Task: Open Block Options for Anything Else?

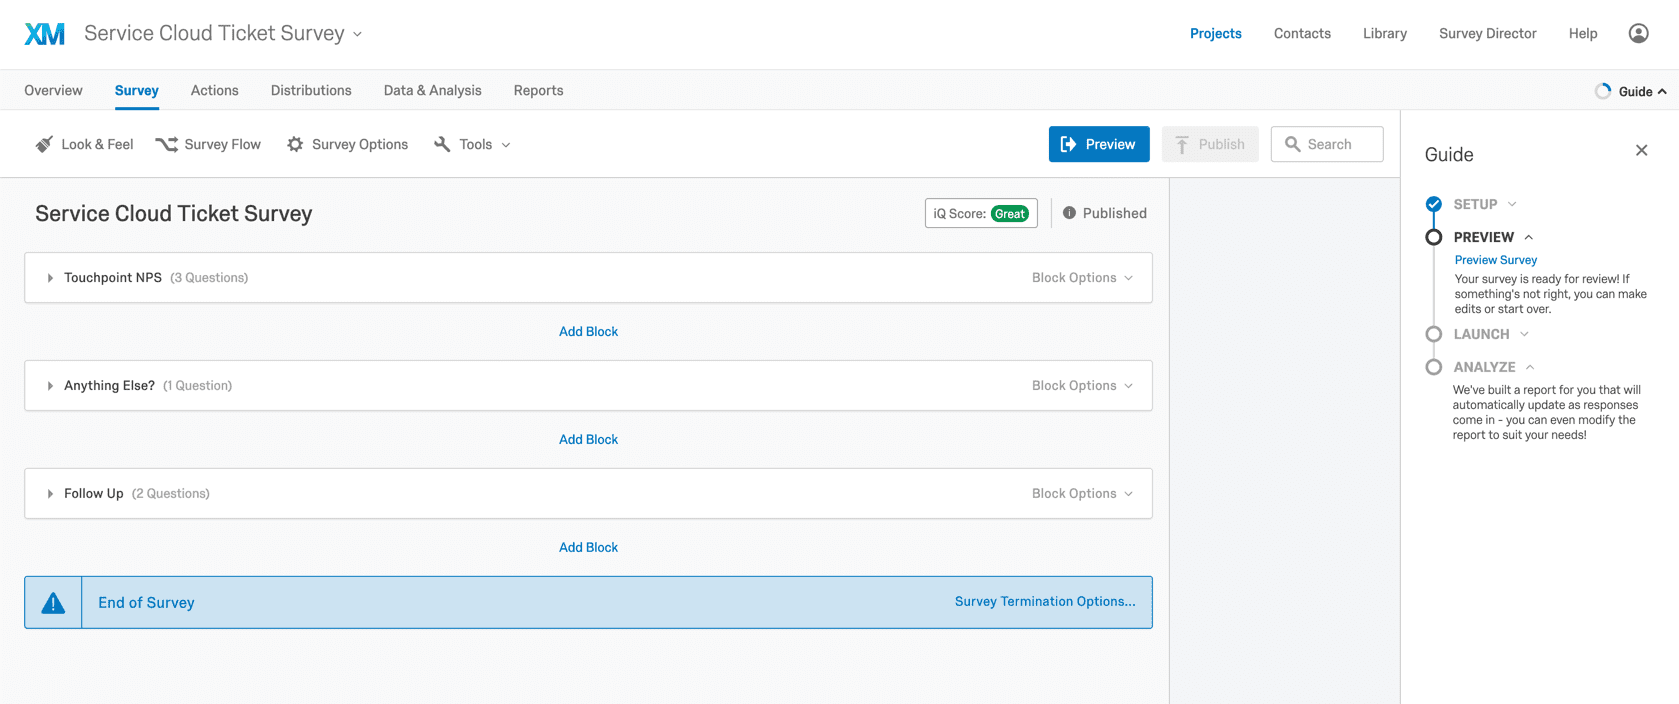Action: coord(1082,386)
